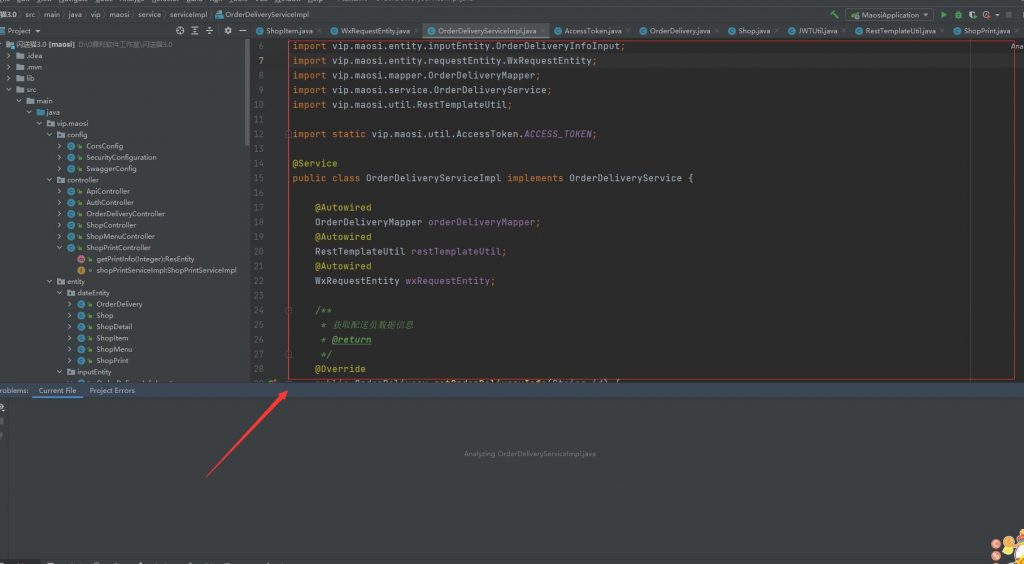Screen dimensions: 1024x564
Task: Click the fold marker at line 12
Action: (x=288, y=134)
